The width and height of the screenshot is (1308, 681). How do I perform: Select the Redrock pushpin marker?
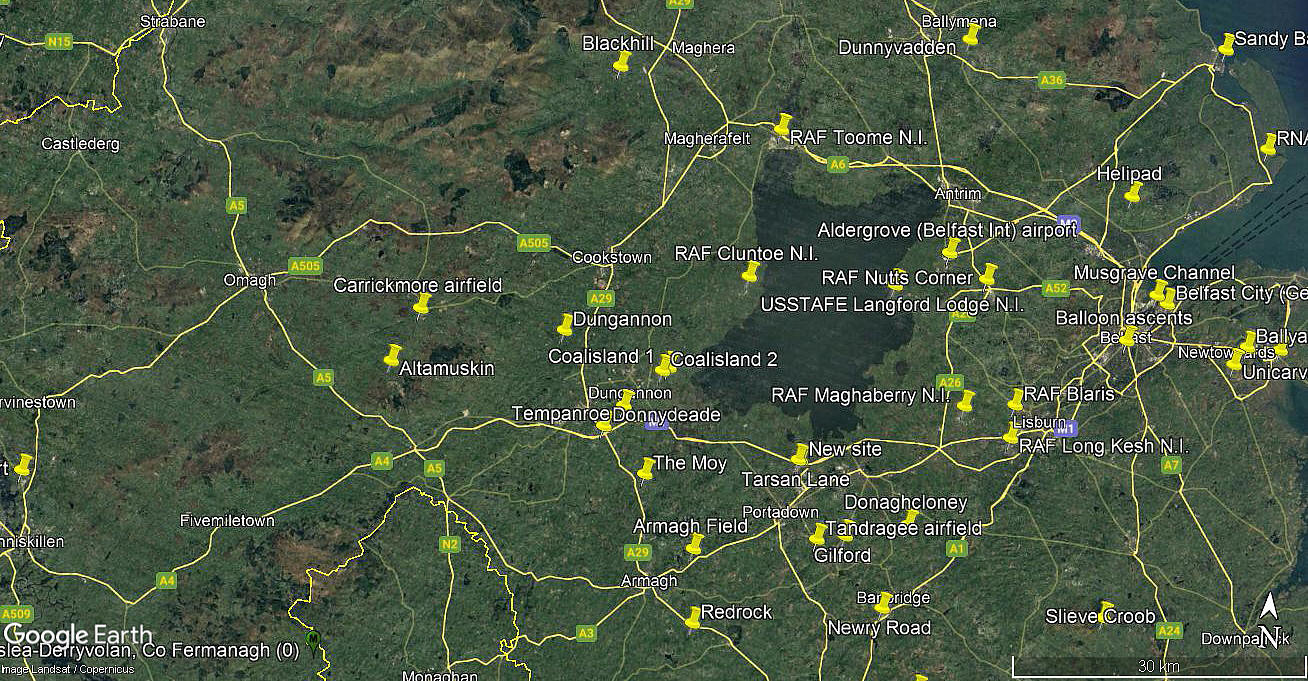694,617
